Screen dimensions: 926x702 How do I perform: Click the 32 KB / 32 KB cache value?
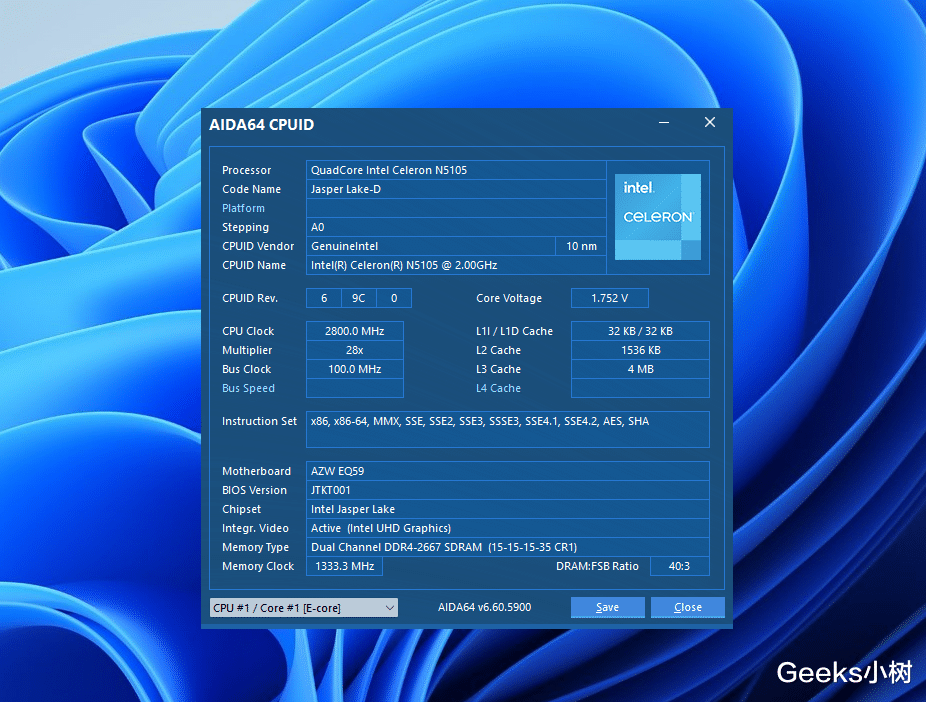coord(640,331)
